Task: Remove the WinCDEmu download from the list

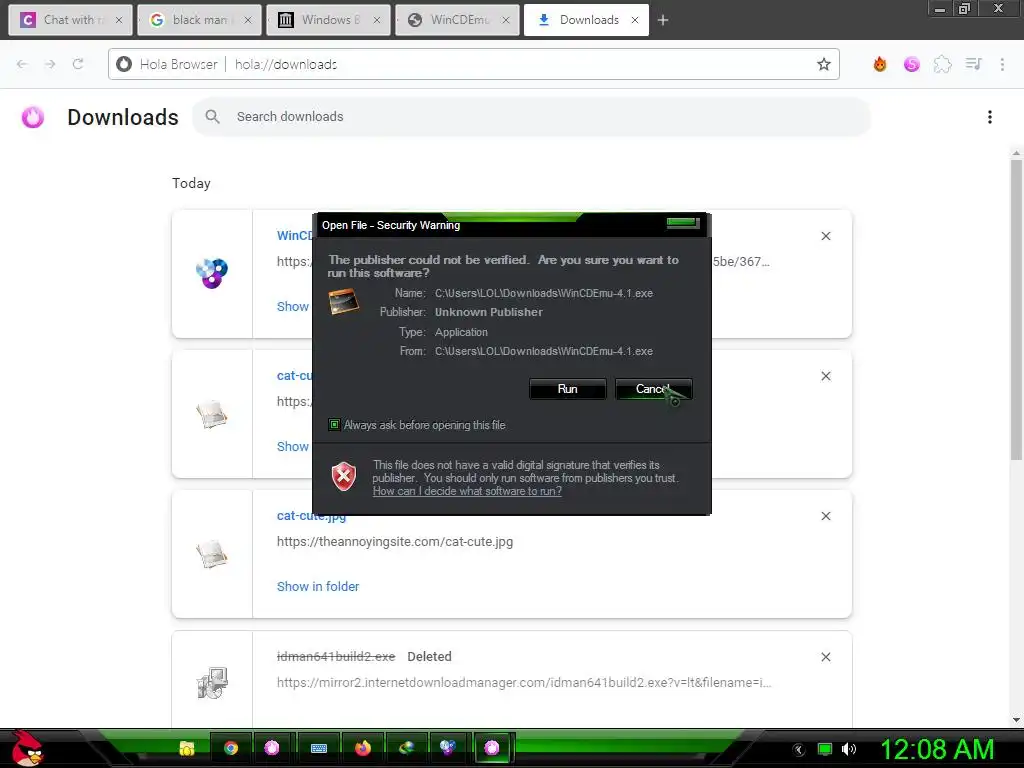Action: (825, 236)
